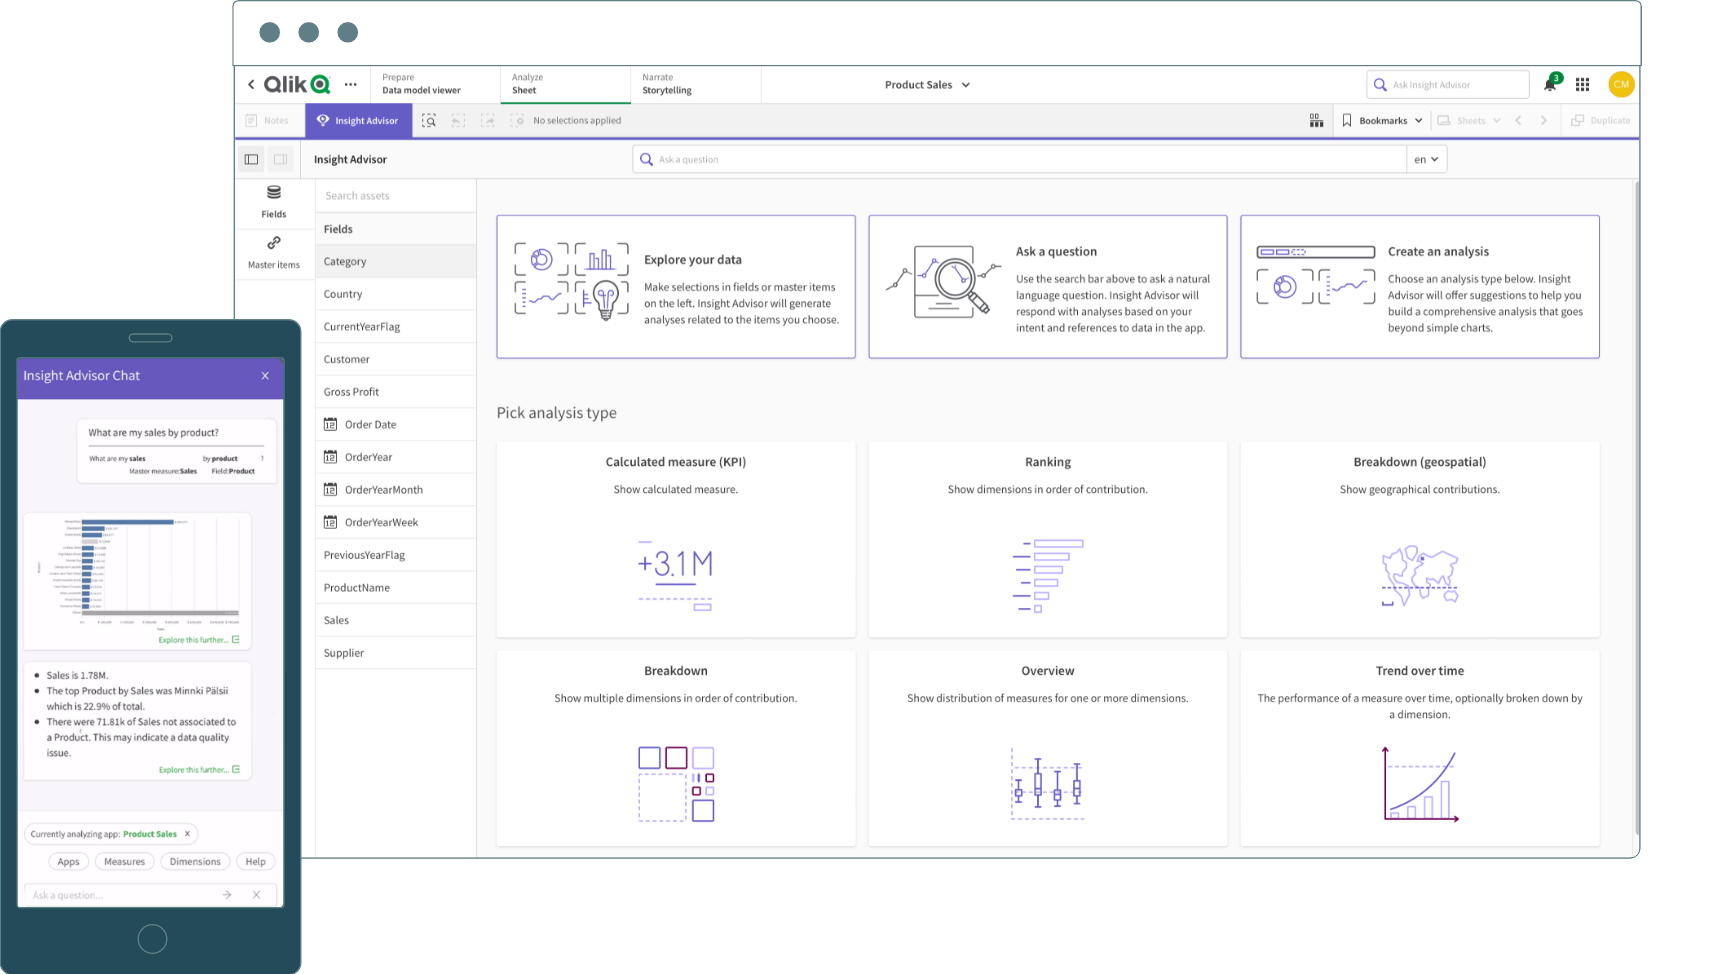
Task: Select the Country field
Action: coord(396,294)
